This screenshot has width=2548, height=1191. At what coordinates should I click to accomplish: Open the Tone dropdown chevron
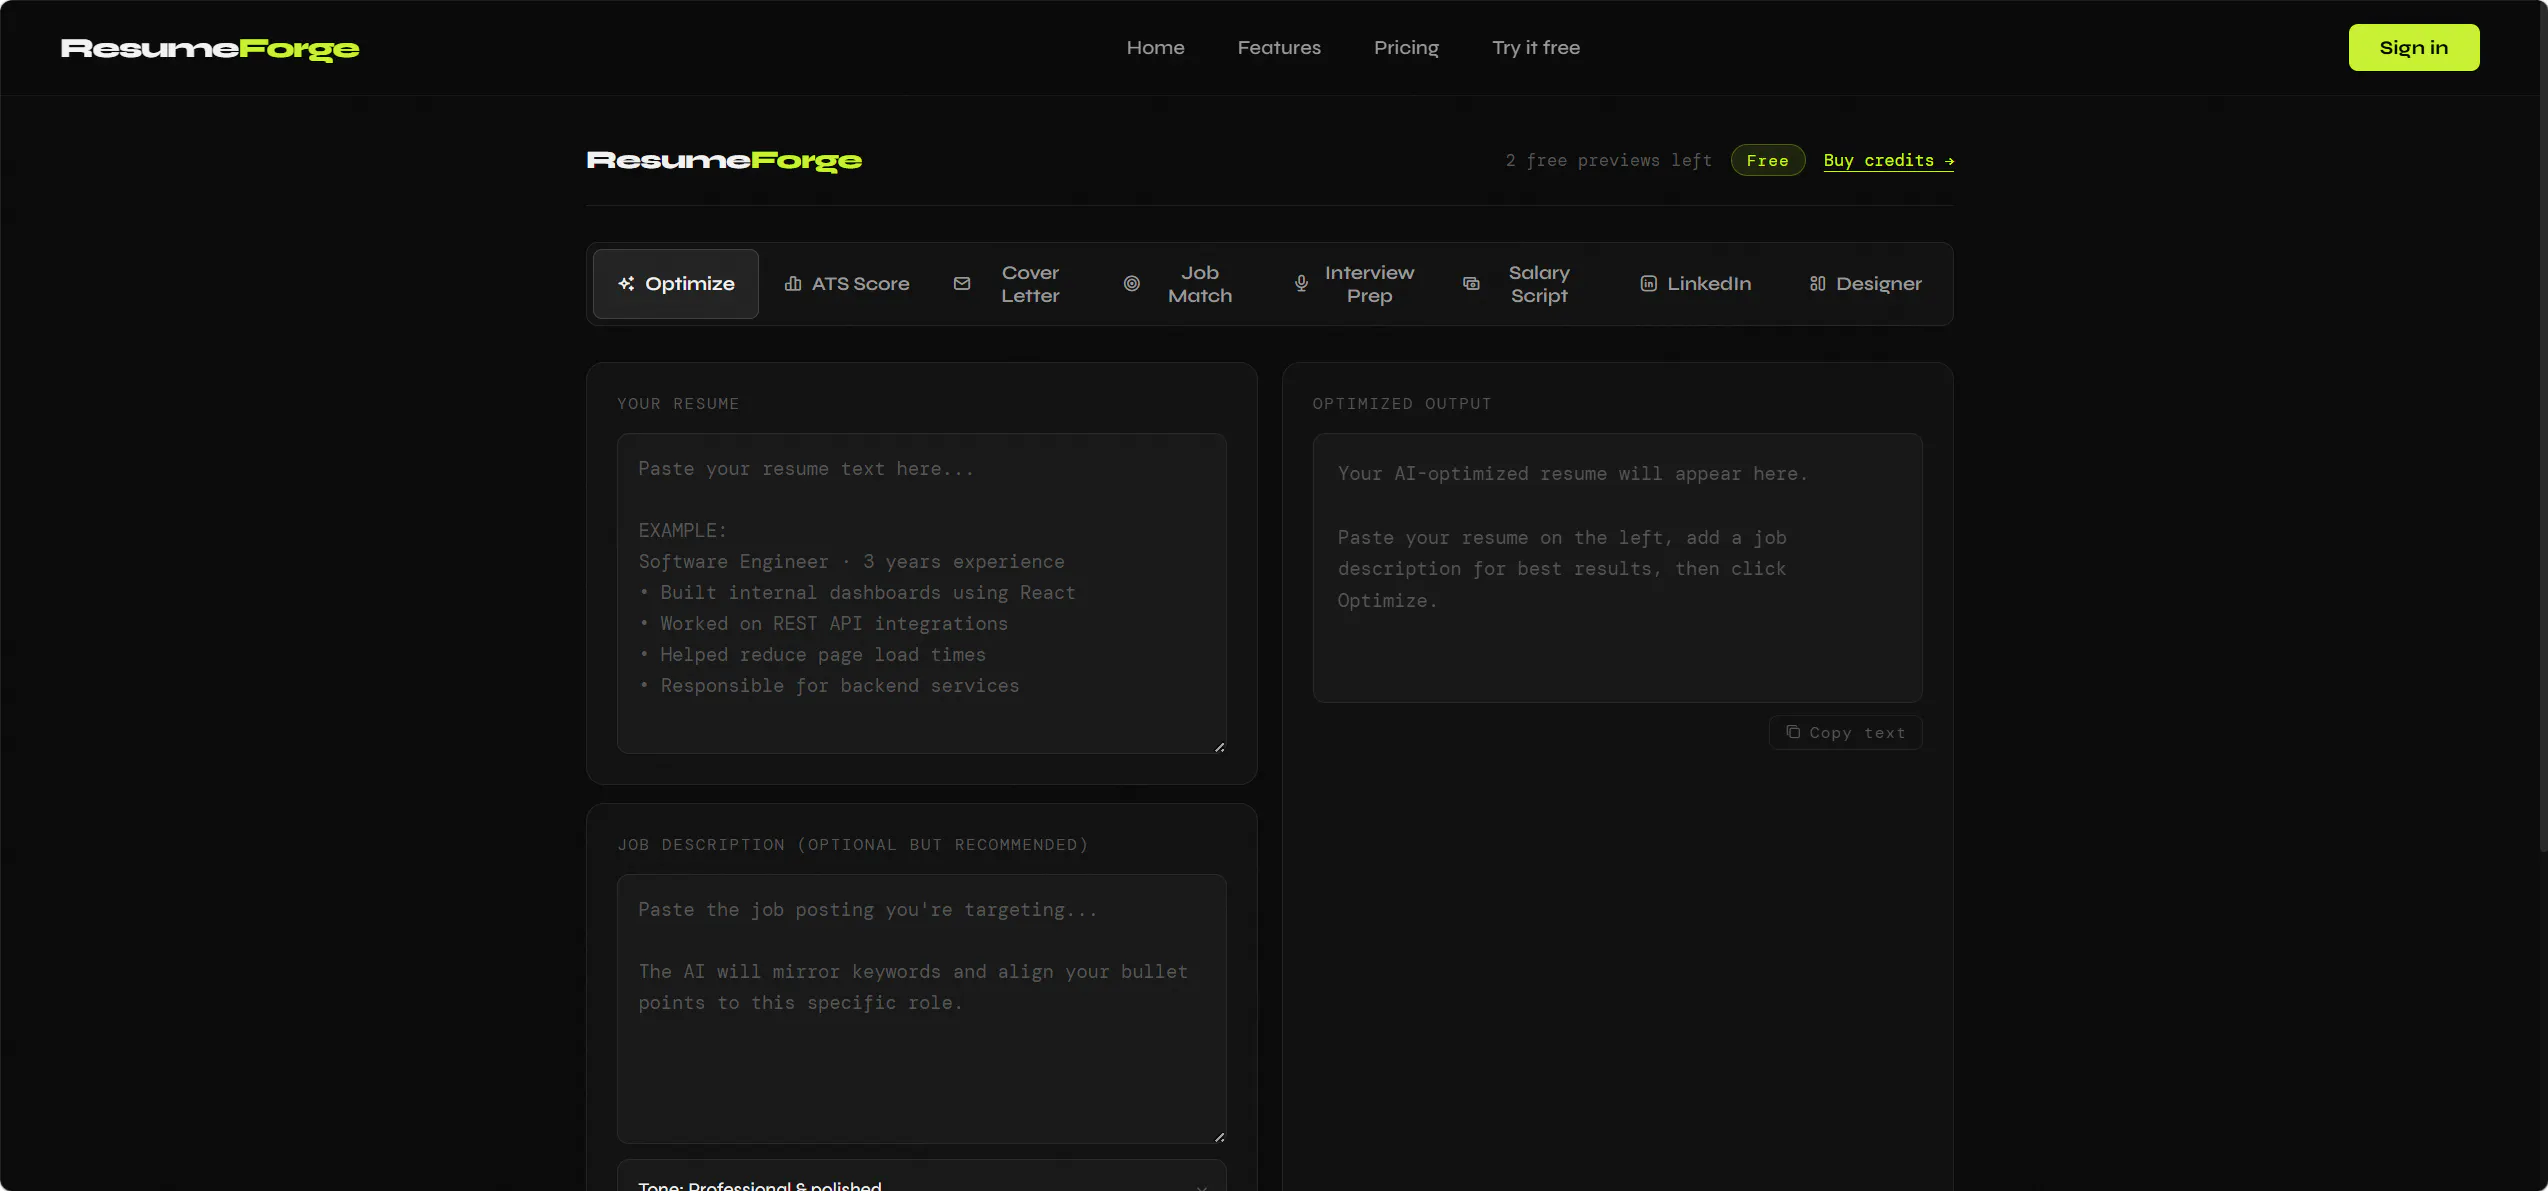[x=1202, y=1186]
